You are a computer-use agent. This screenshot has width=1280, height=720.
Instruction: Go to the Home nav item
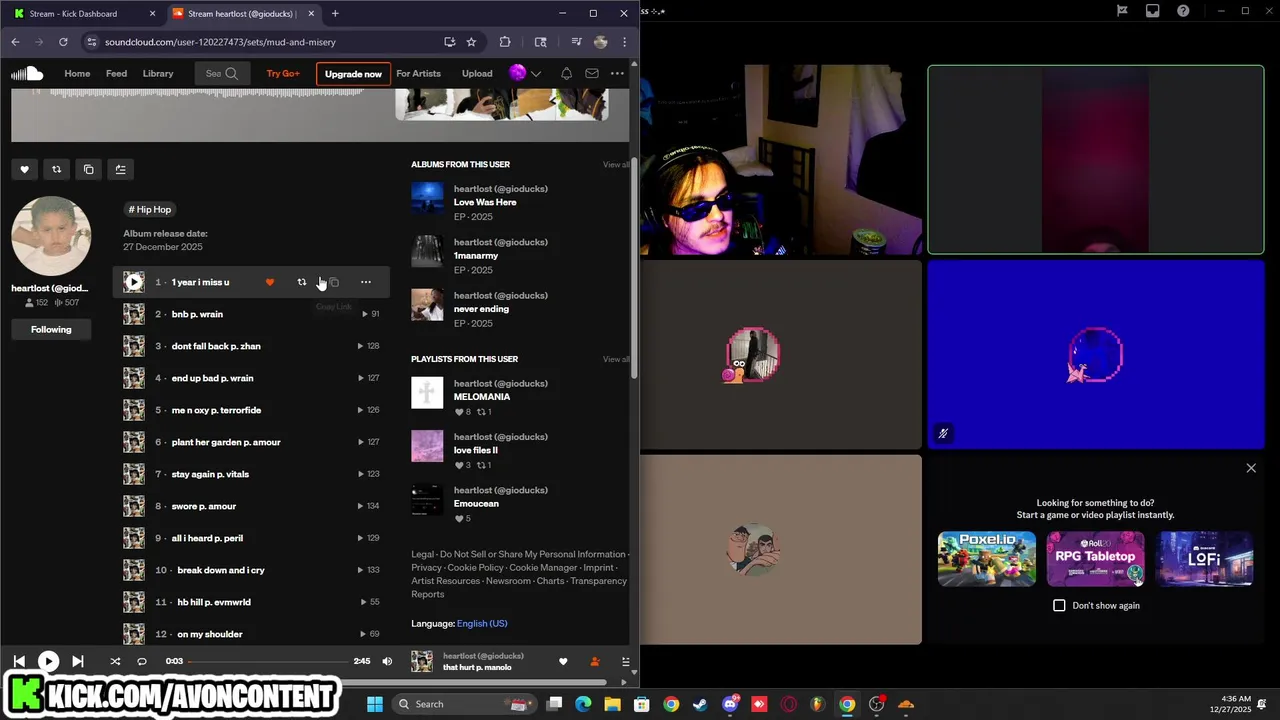77,73
